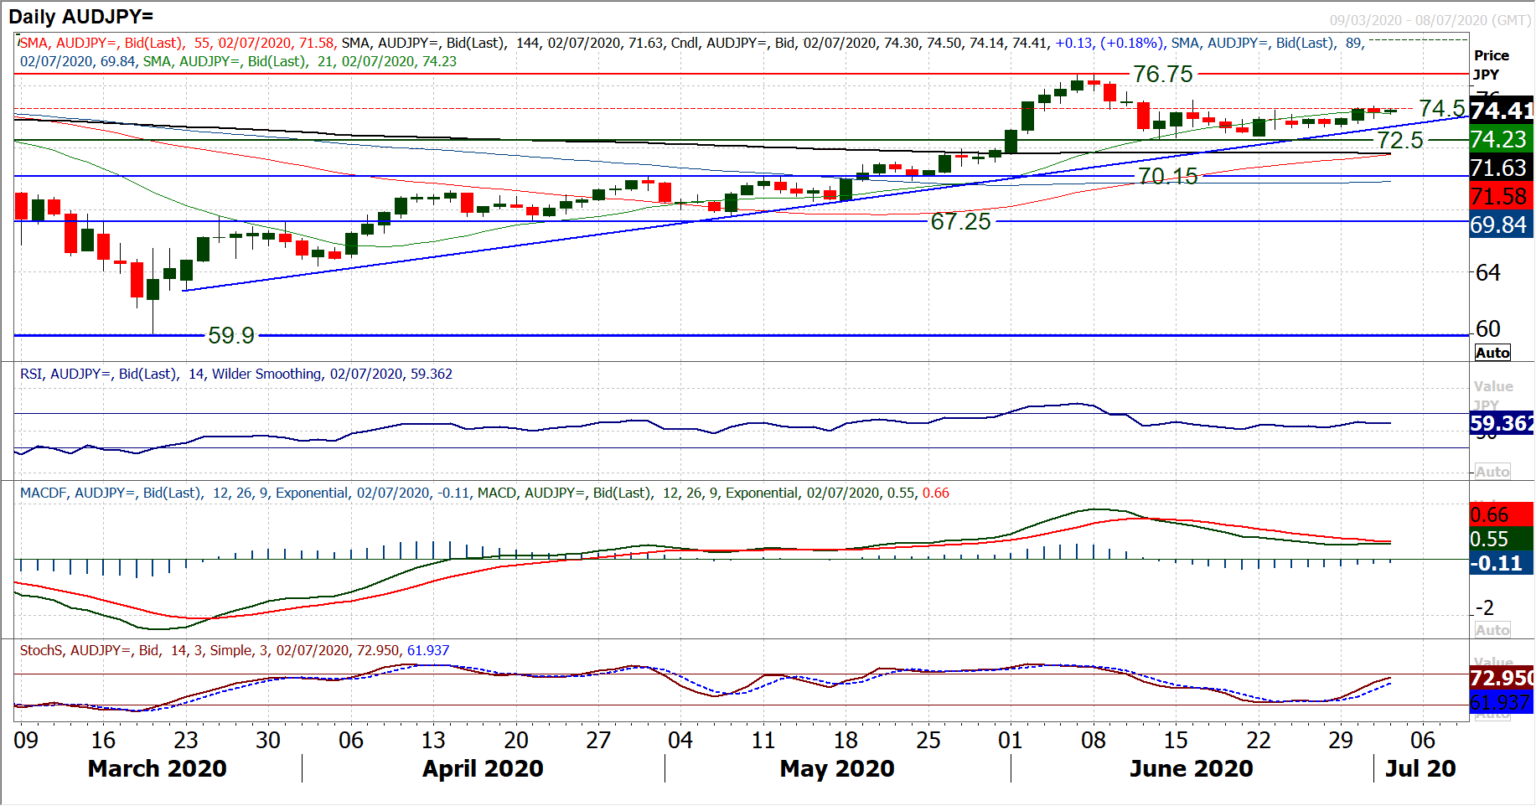Screen dimensions: 1536x806
Task: Select the 59.9 support level label
Action: point(231,336)
